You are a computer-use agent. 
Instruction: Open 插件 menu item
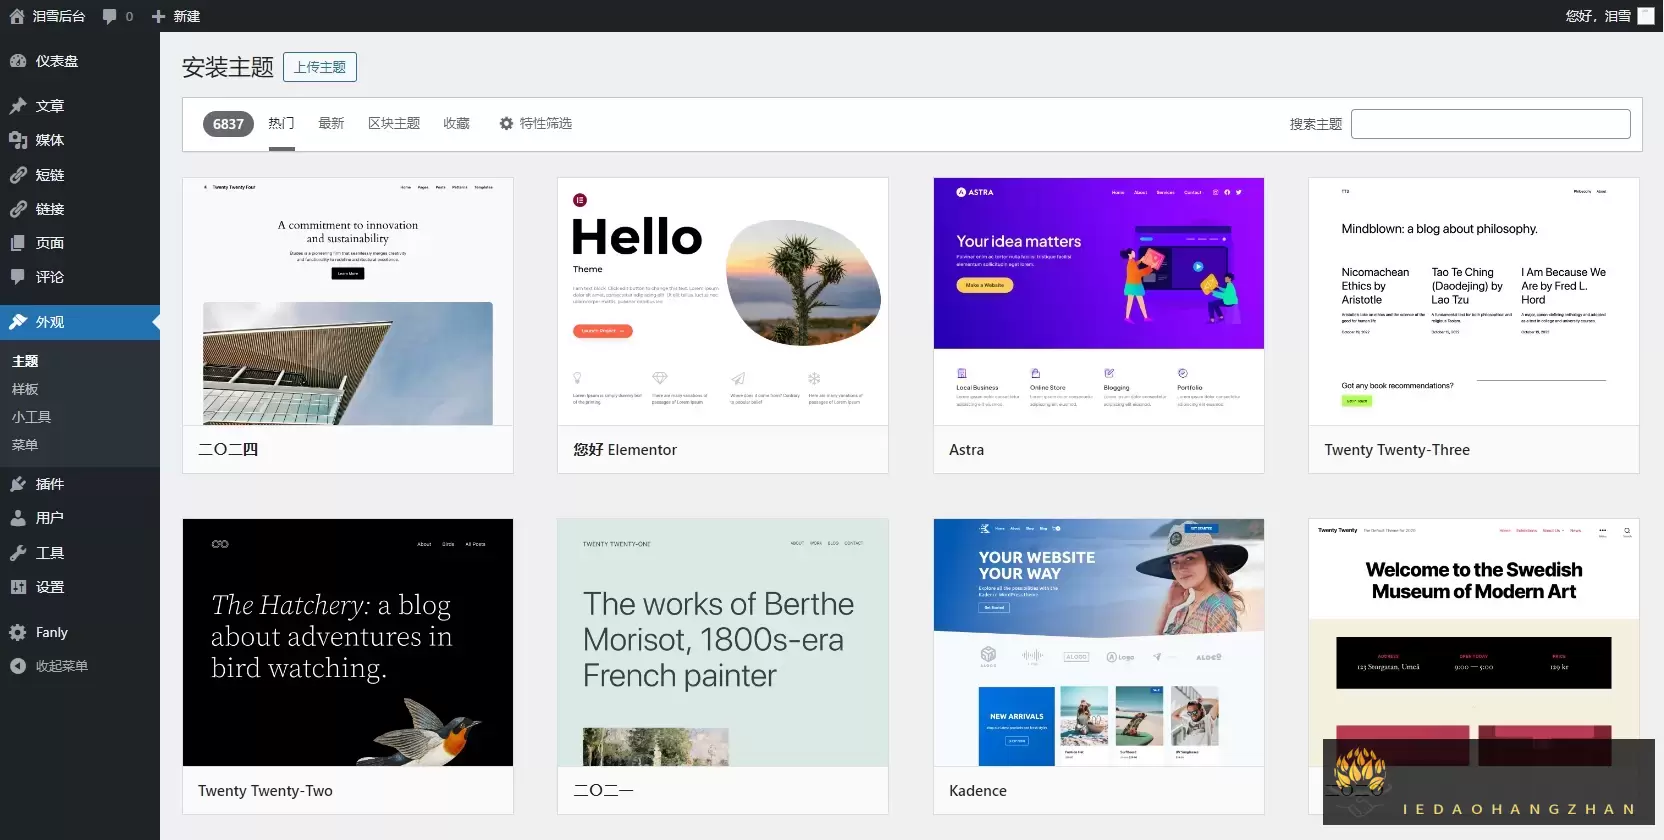click(x=80, y=484)
